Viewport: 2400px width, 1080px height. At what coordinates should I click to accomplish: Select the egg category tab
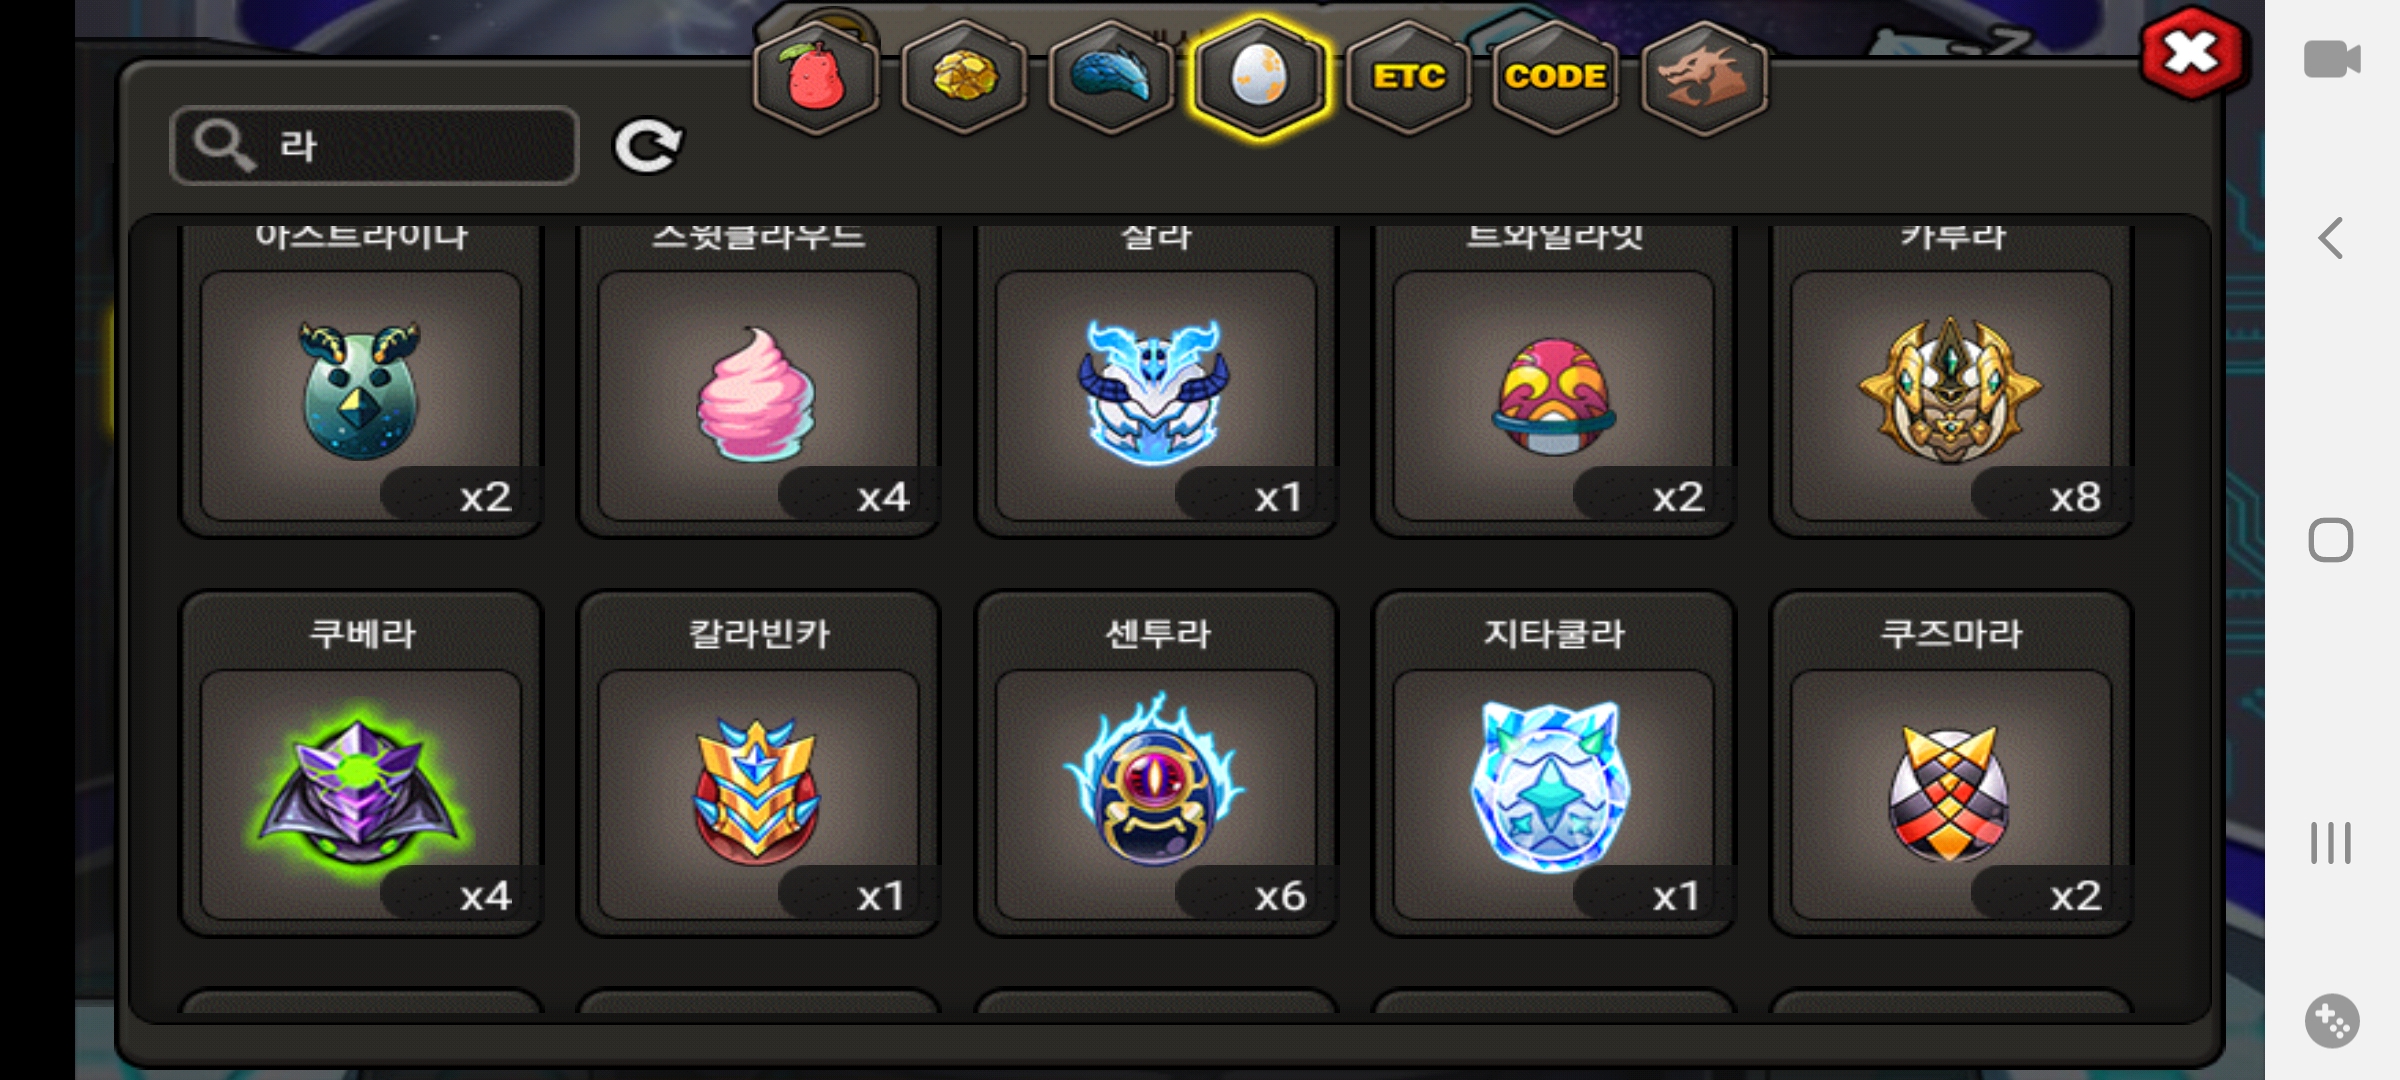(x=1260, y=78)
